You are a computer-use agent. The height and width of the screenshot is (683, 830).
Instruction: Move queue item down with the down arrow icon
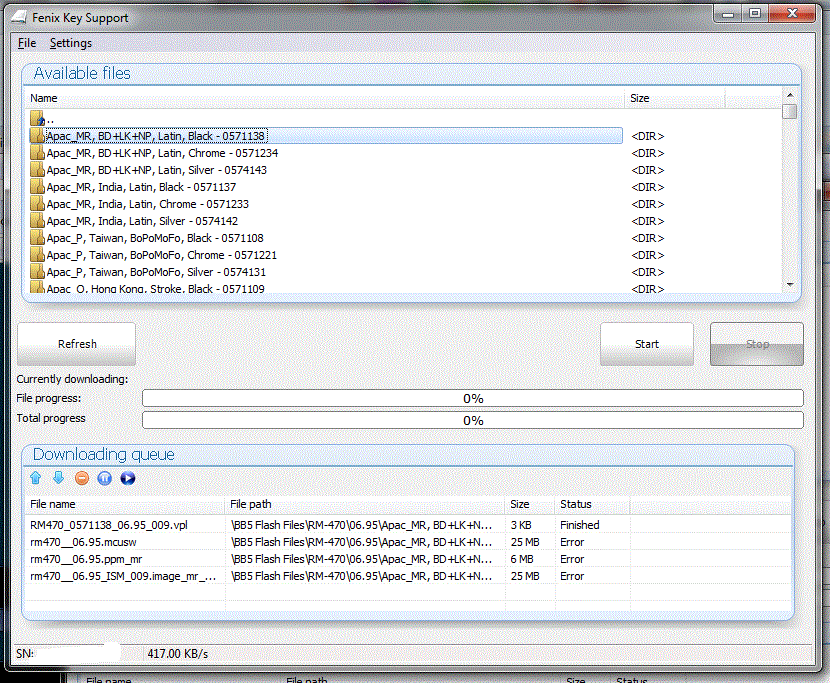point(58,478)
